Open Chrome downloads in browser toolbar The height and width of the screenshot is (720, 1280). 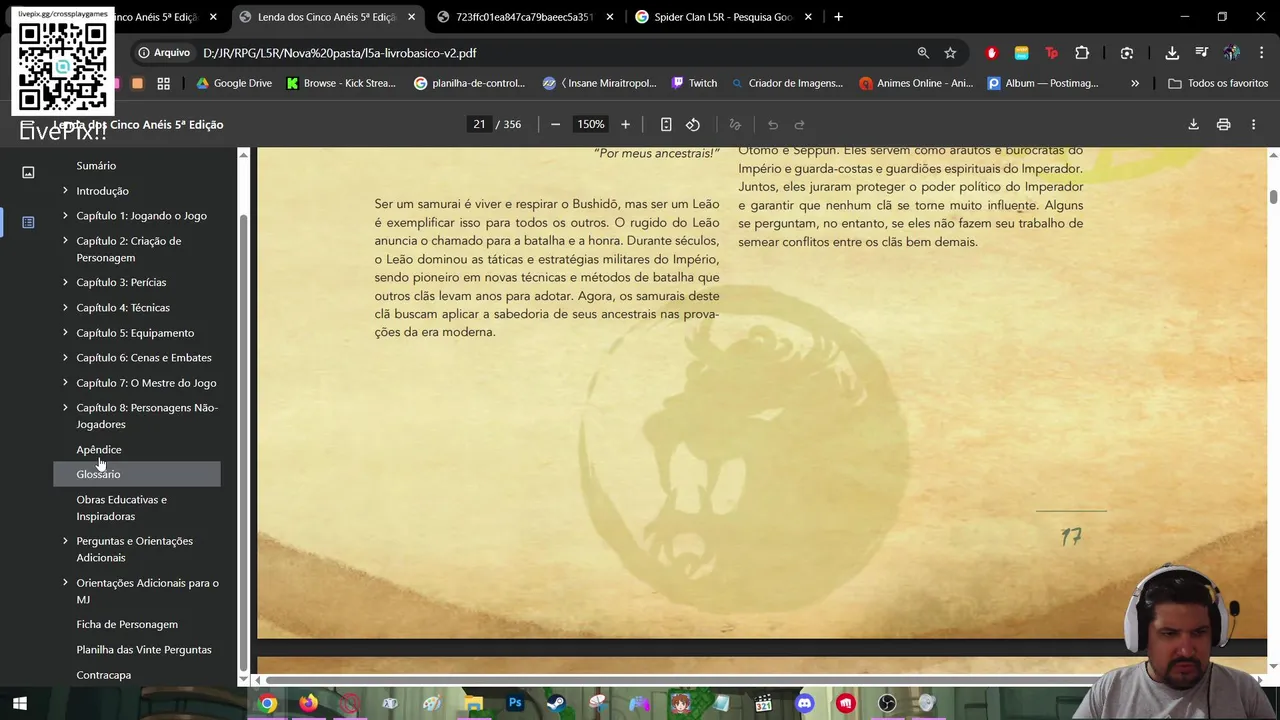1172,53
